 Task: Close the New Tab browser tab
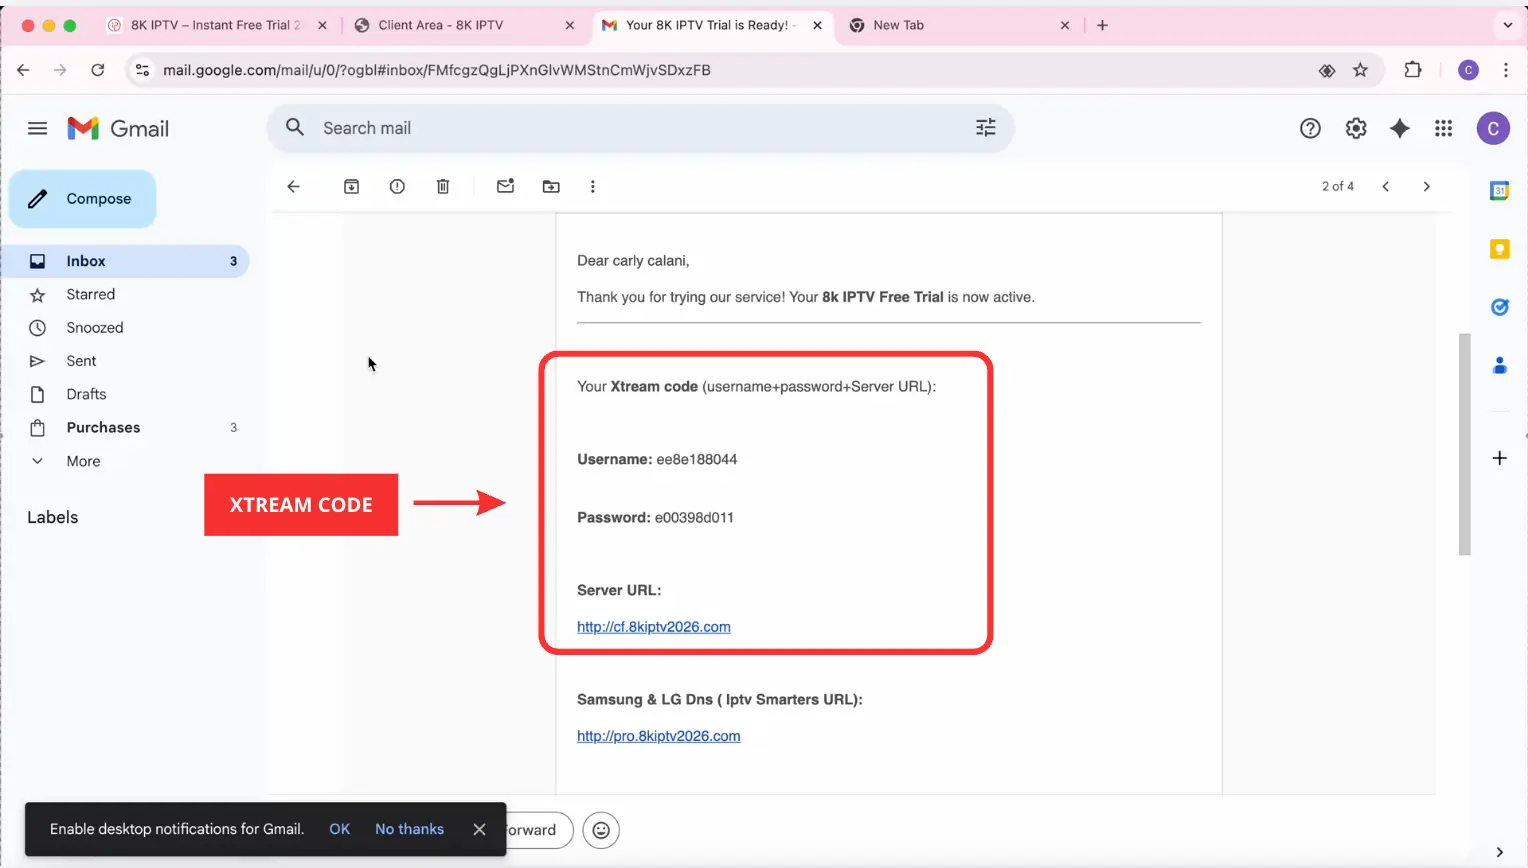pos(1064,25)
